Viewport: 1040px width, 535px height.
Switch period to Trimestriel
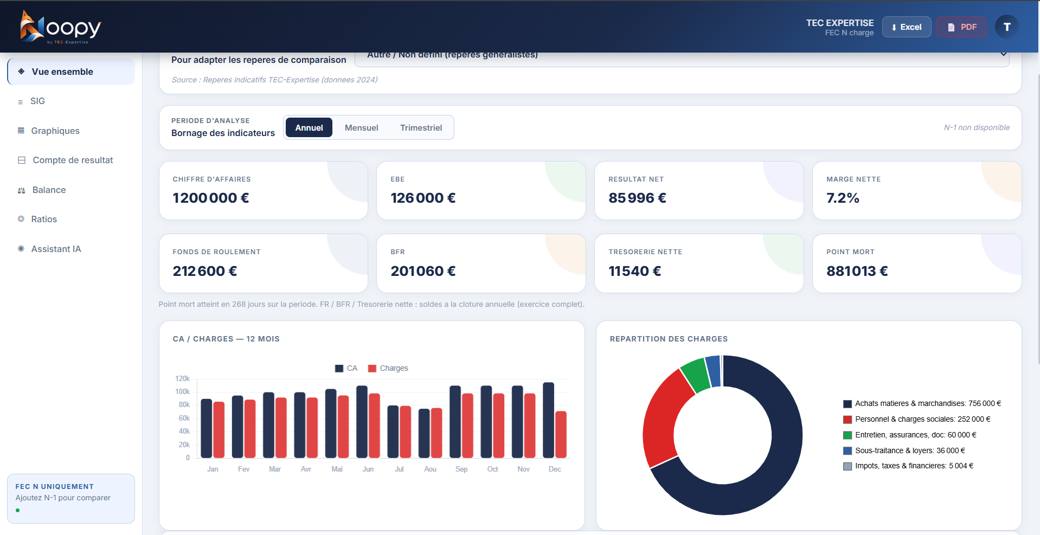pos(421,127)
